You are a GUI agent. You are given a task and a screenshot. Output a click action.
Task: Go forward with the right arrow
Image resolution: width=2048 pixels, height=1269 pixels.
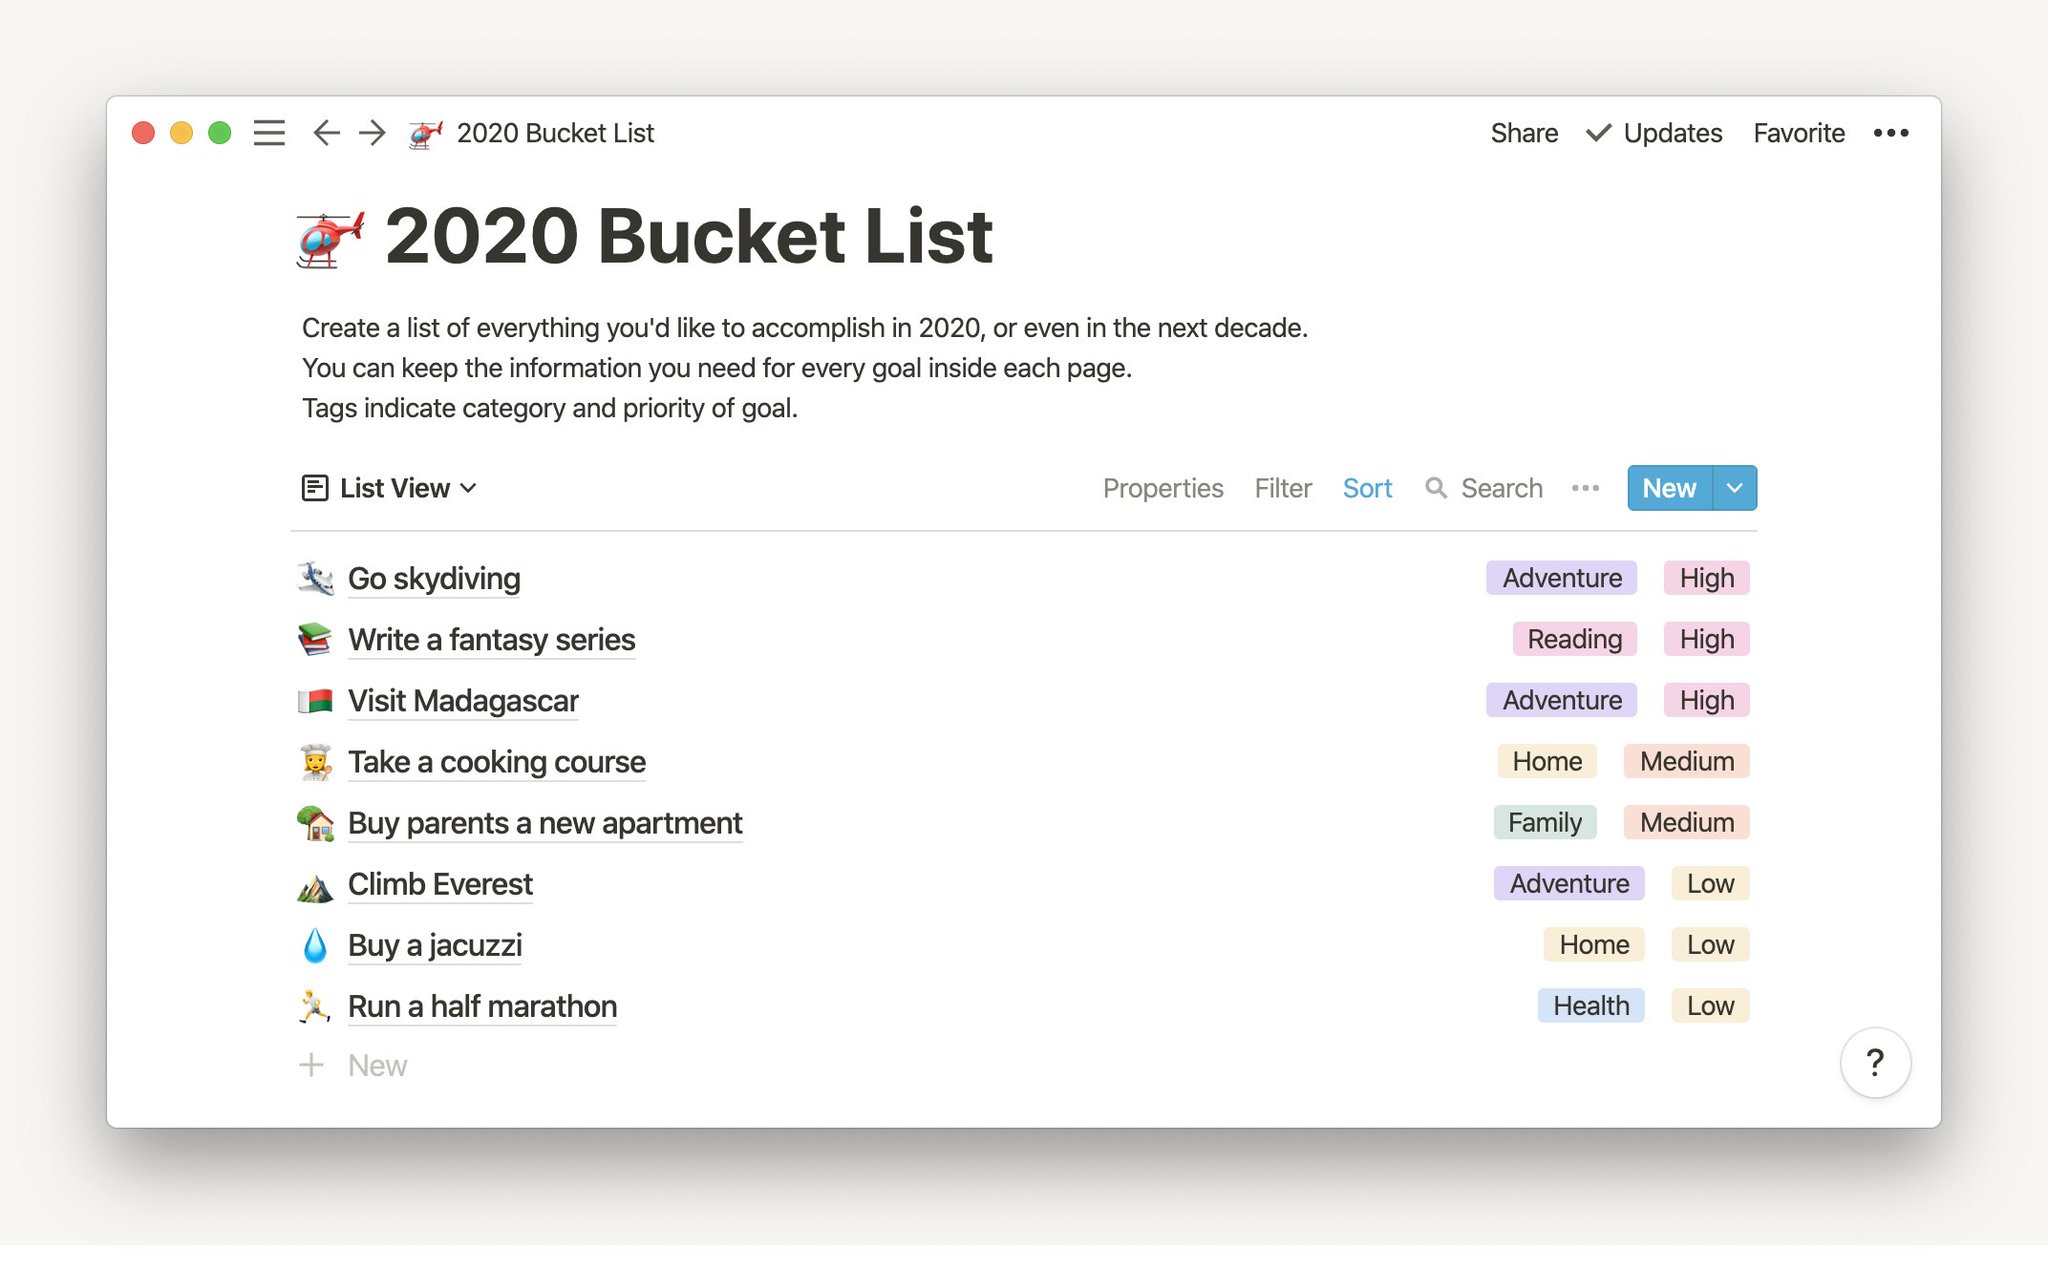[x=372, y=133]
